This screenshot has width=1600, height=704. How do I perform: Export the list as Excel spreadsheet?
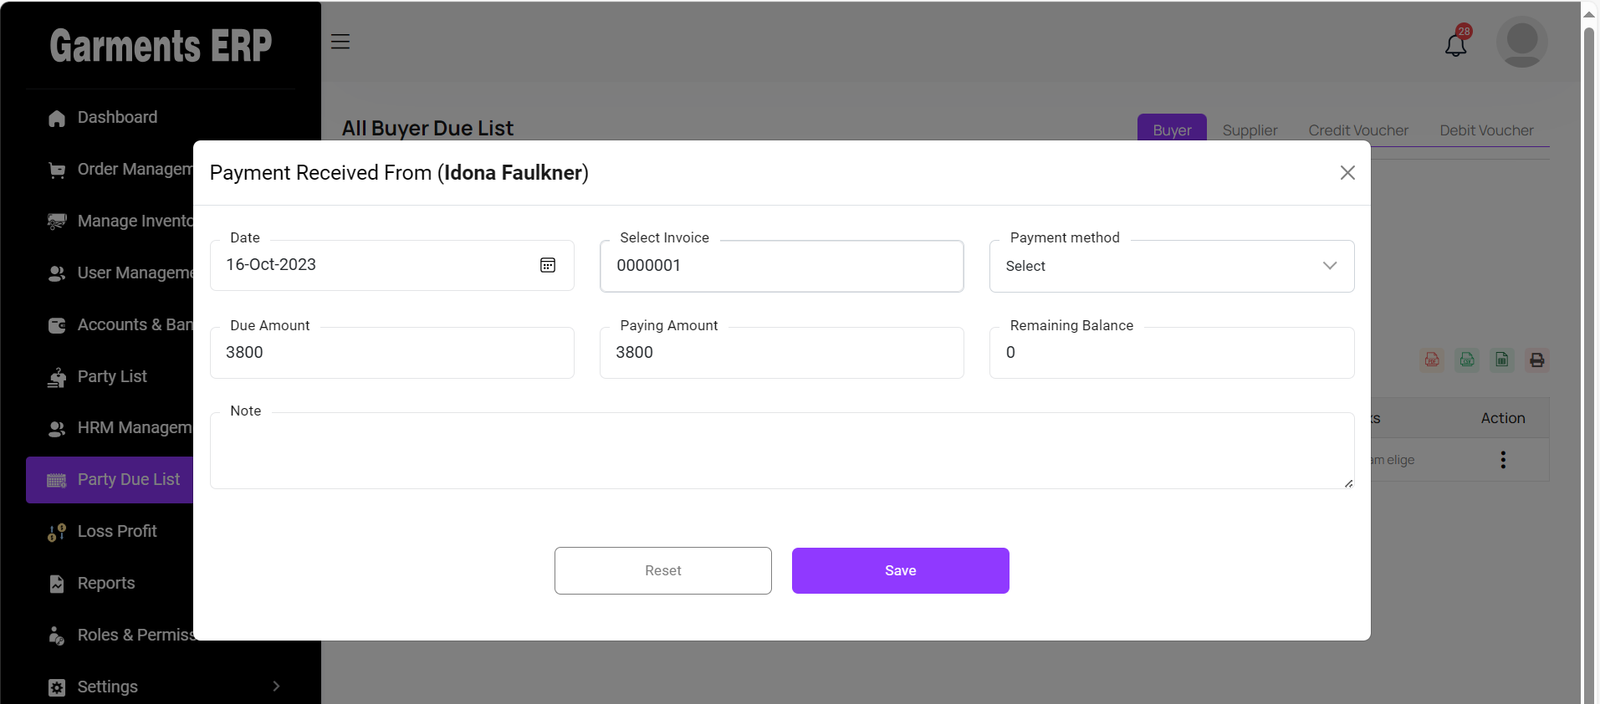pyautogui.click(x=1502, y=360)
